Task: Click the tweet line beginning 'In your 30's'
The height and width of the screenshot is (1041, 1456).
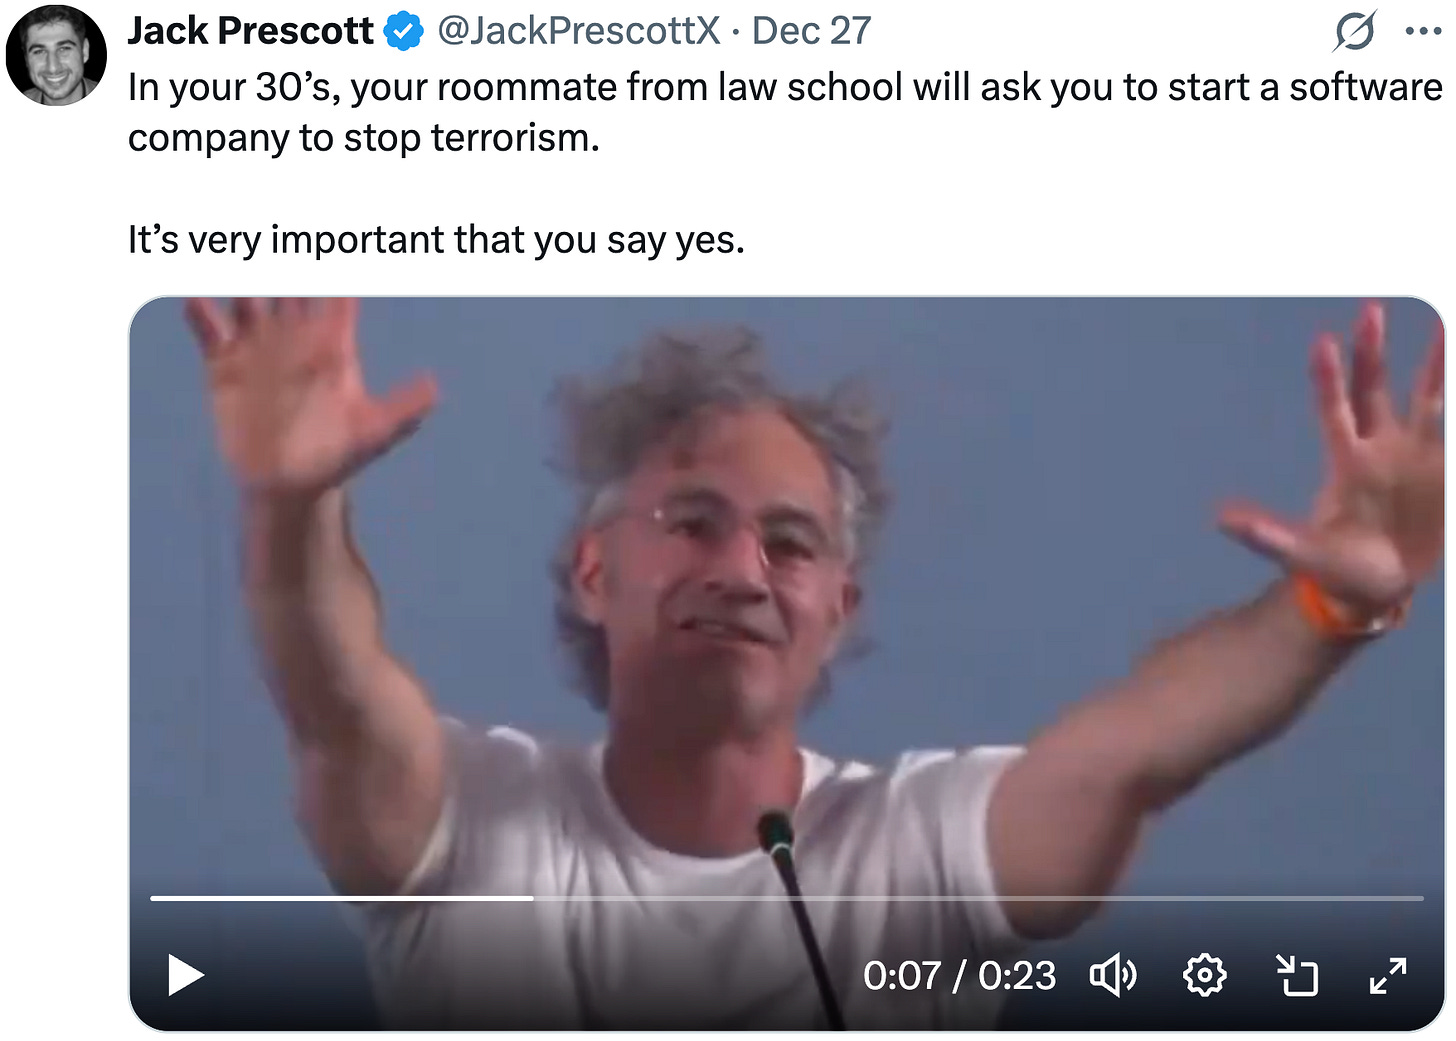Action: point(785,88)
